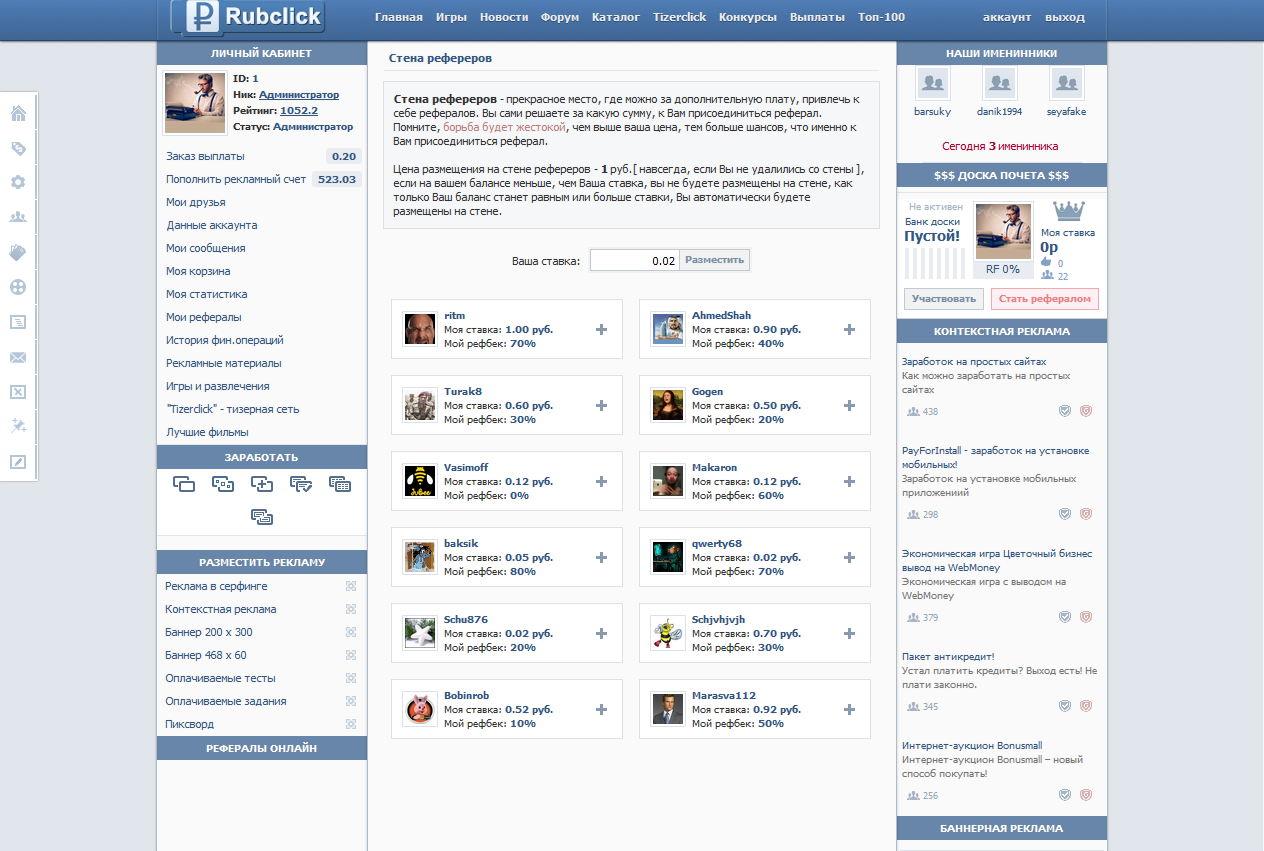Image resolution: width=1264 pixels, height=851 pixels.
Task: Click the sparkle pin sidebar icon
Action: click(18, 426)
